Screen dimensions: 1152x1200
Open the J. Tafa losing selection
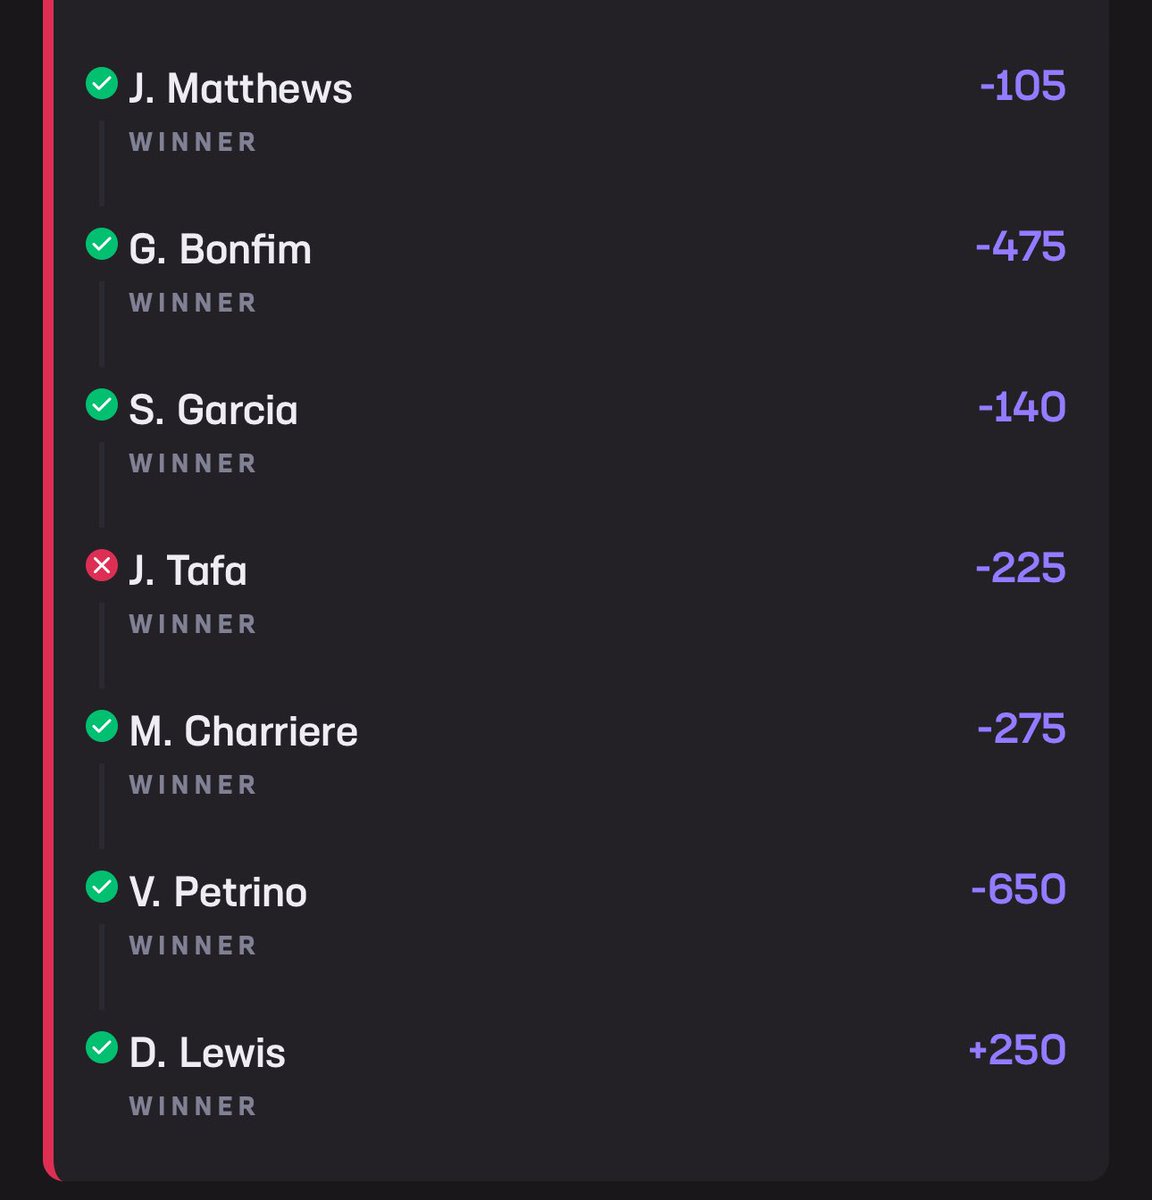pos(187,570)
